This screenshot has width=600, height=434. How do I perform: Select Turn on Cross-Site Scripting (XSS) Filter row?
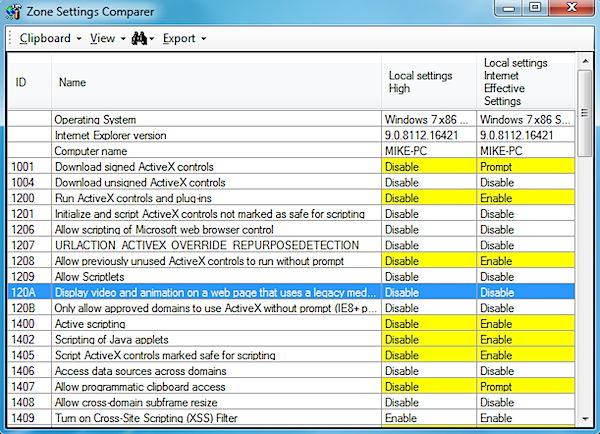coord(291,418)
